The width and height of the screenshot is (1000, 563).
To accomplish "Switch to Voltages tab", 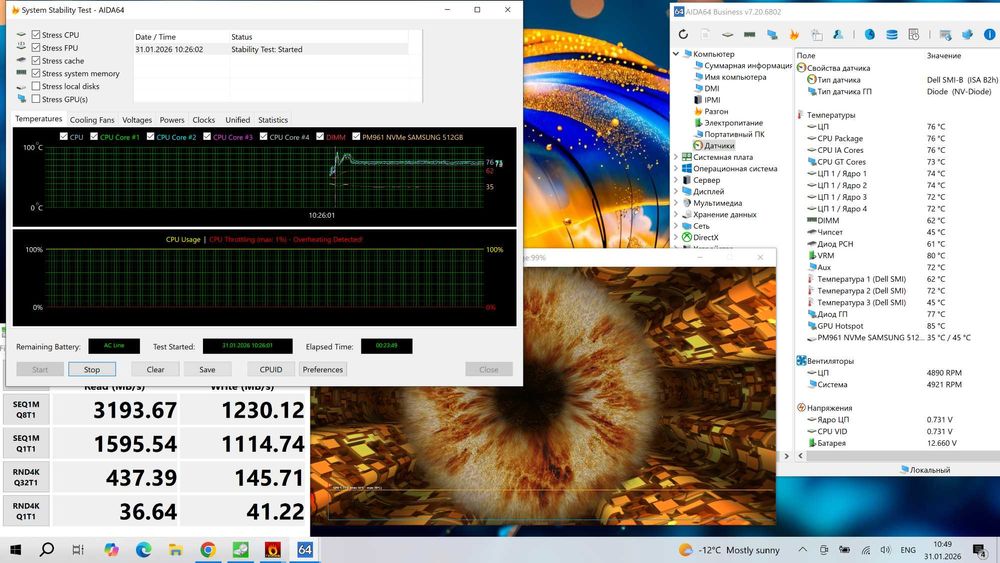I will point(137,120).
